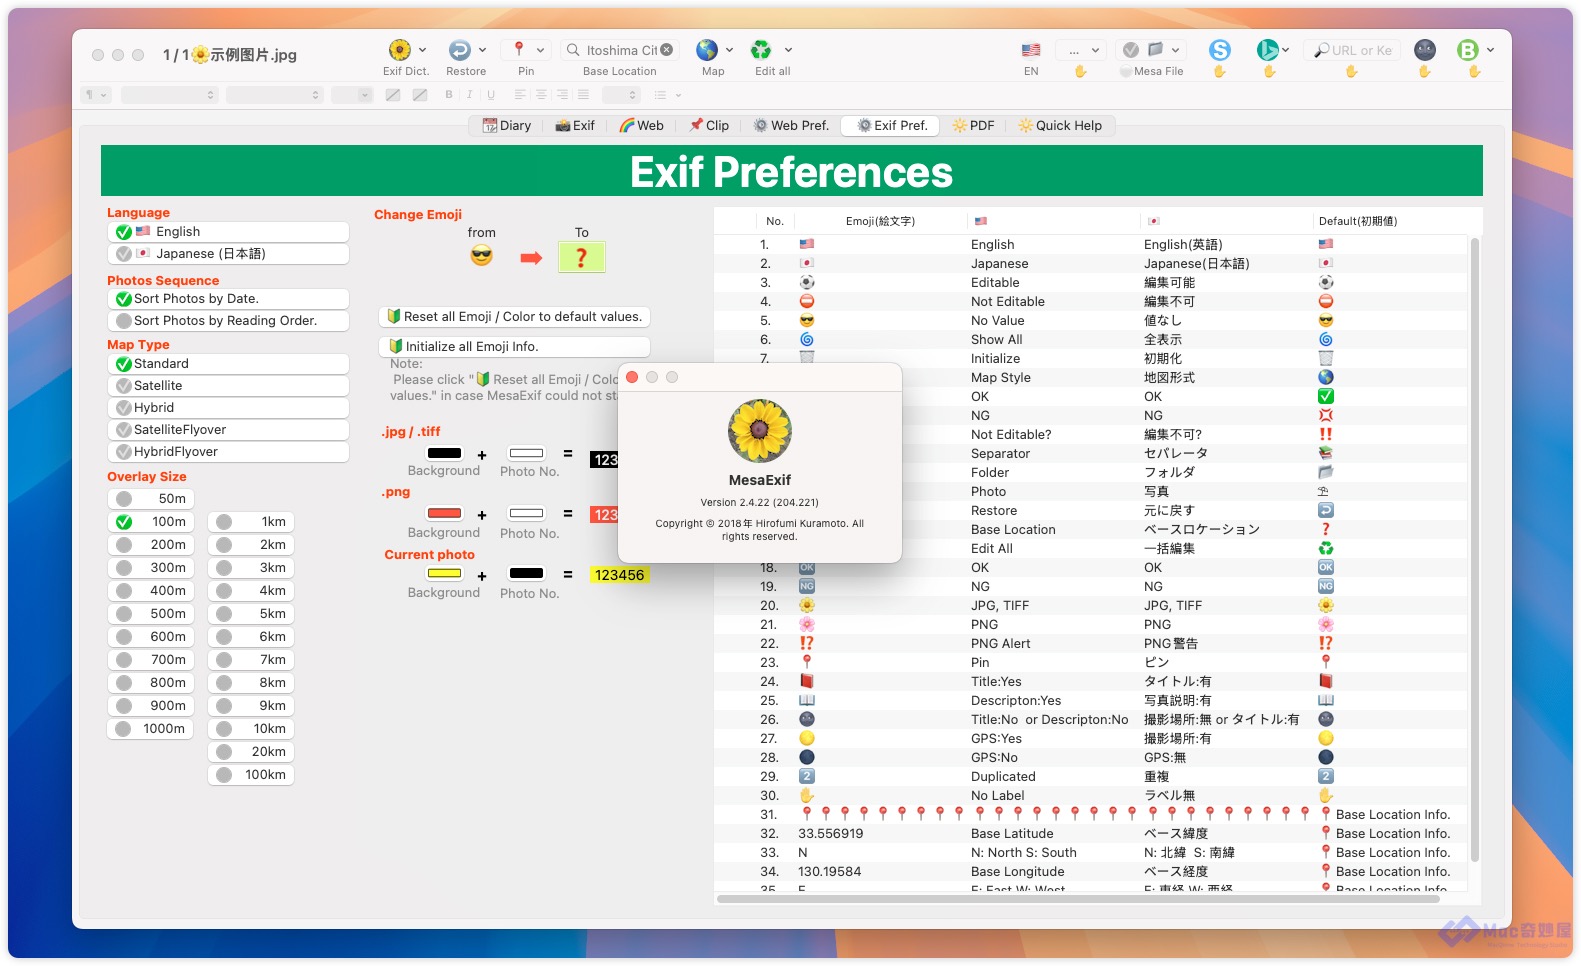Select Japanese (日本語) language option
Image resolution: width=1581 pixels, height=966 pixels.
point(228,254)
